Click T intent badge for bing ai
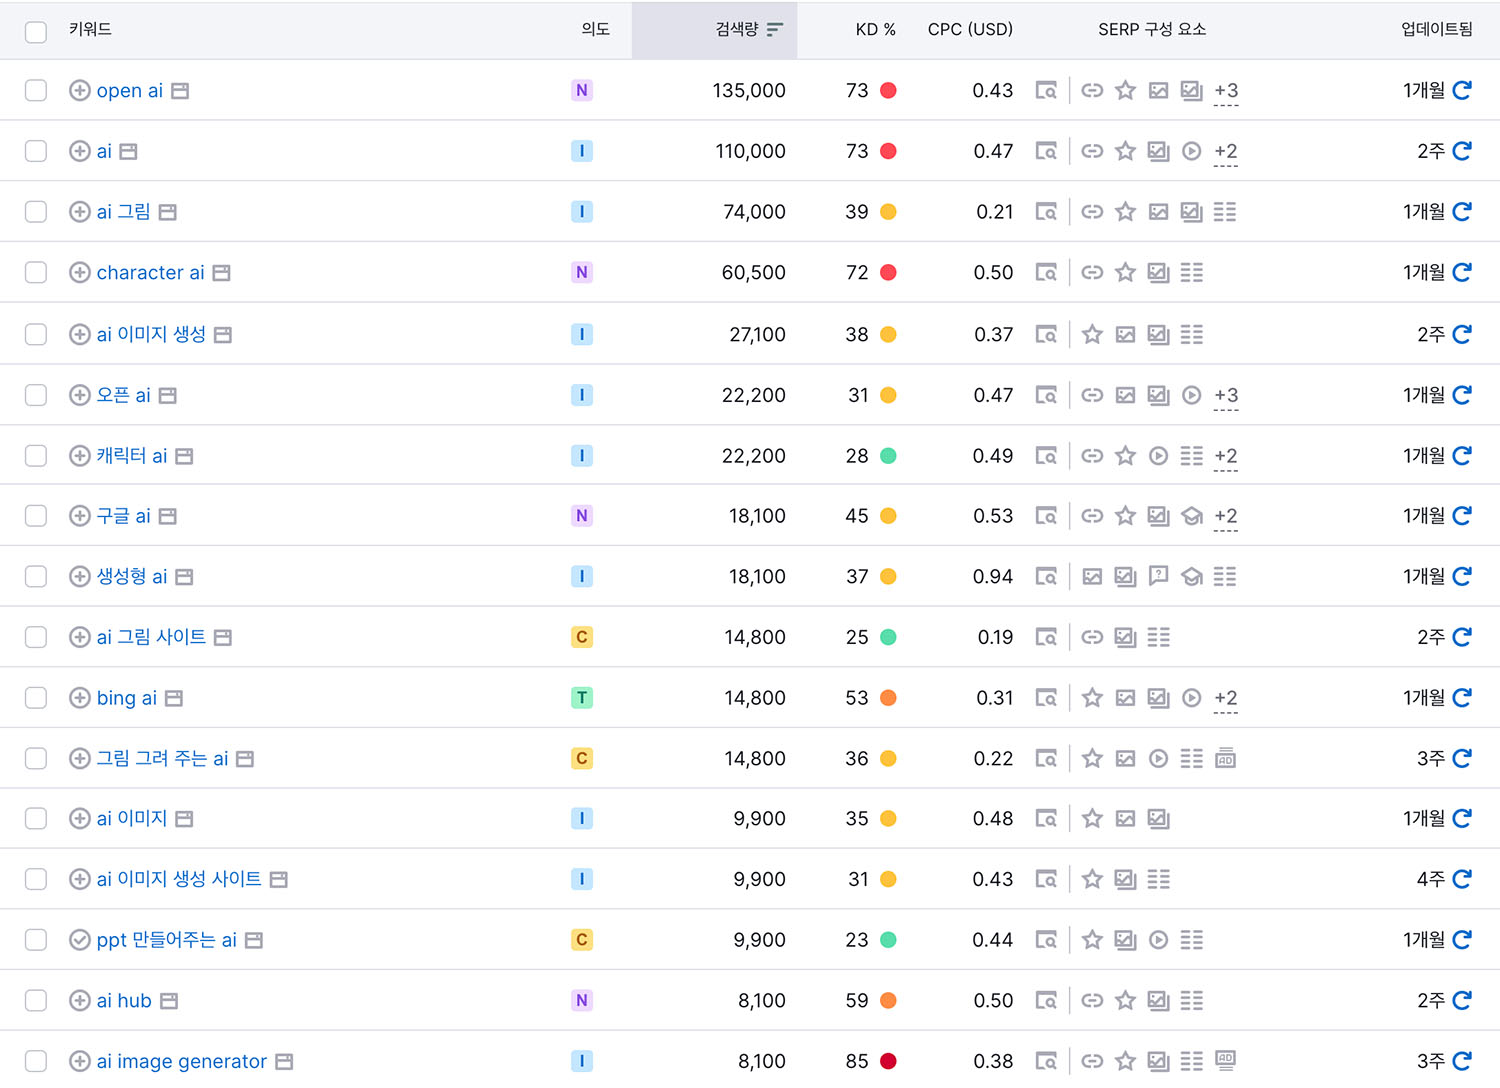Screen dimensions: 1500x1088 (x=582, y=698)
